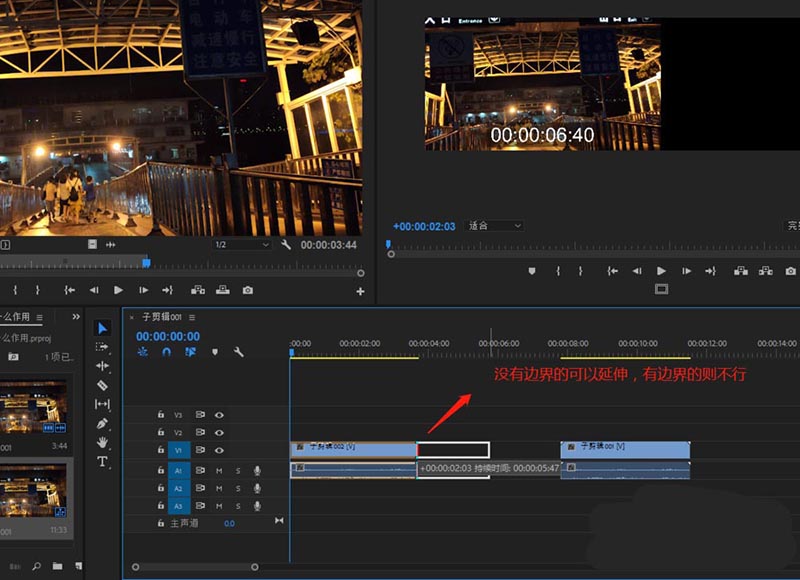Export frame with Program Monitor camera icon
Image resolution: width=800 pixels, height=580 pixels.
click(790, 271)
